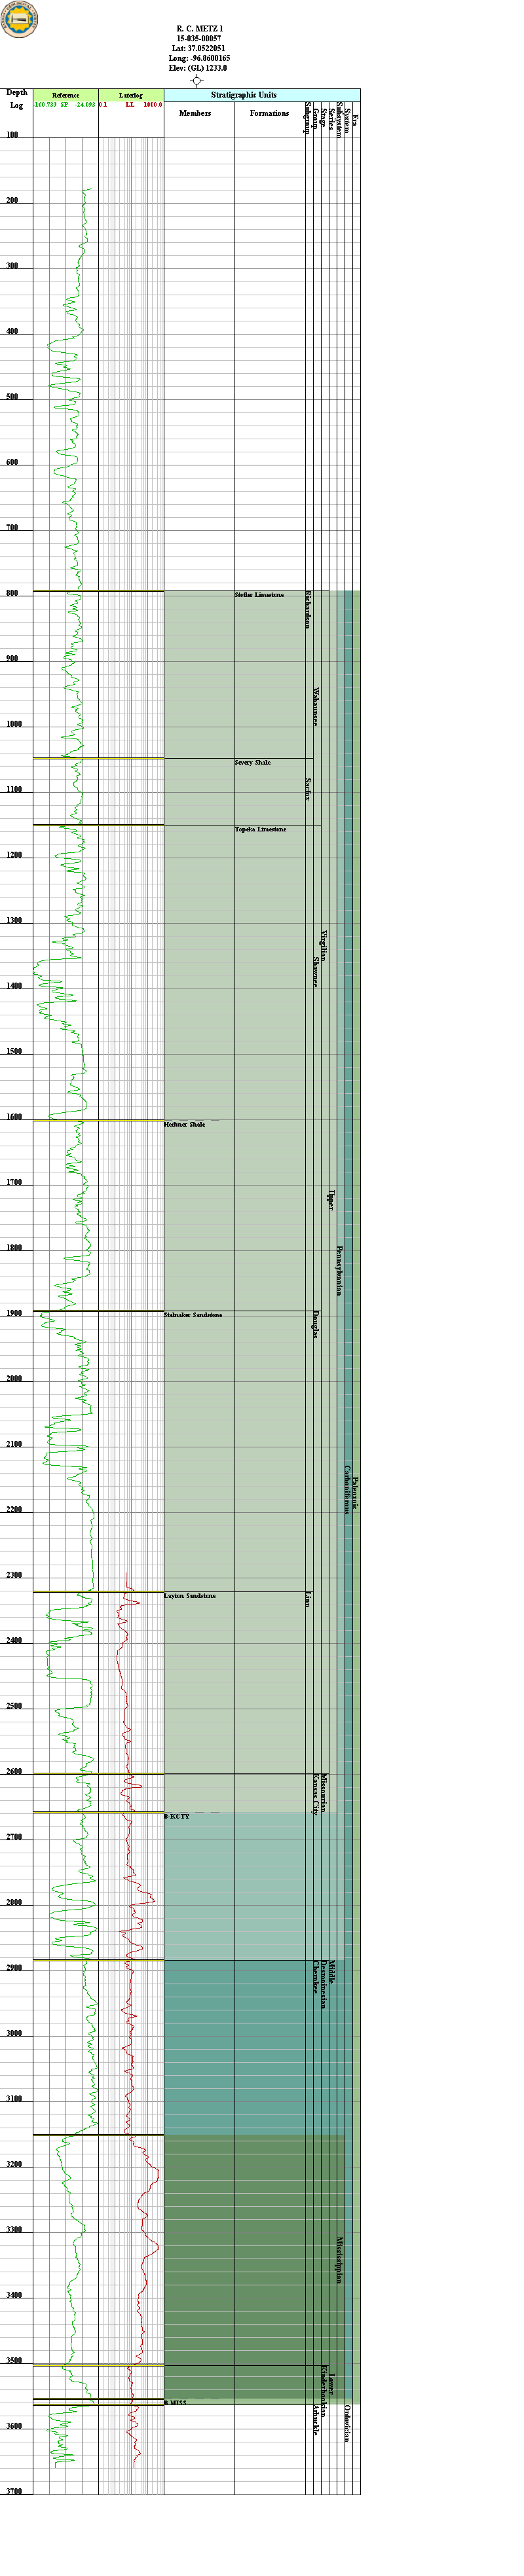Click the Depth header label
This screenshot has width=524, height=2576.
pos(17,93)
